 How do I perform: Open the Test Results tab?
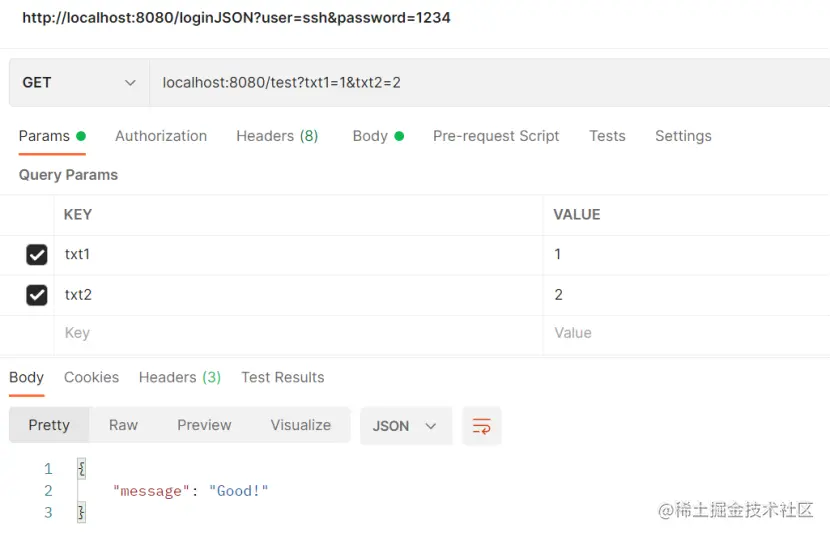283,377
